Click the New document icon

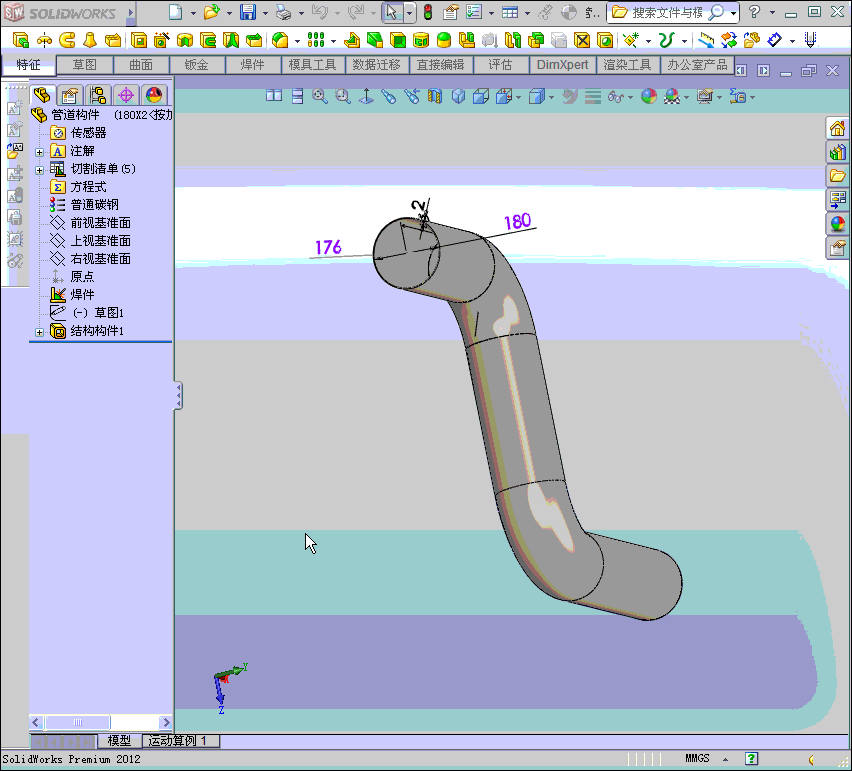[x=175, y=12]
